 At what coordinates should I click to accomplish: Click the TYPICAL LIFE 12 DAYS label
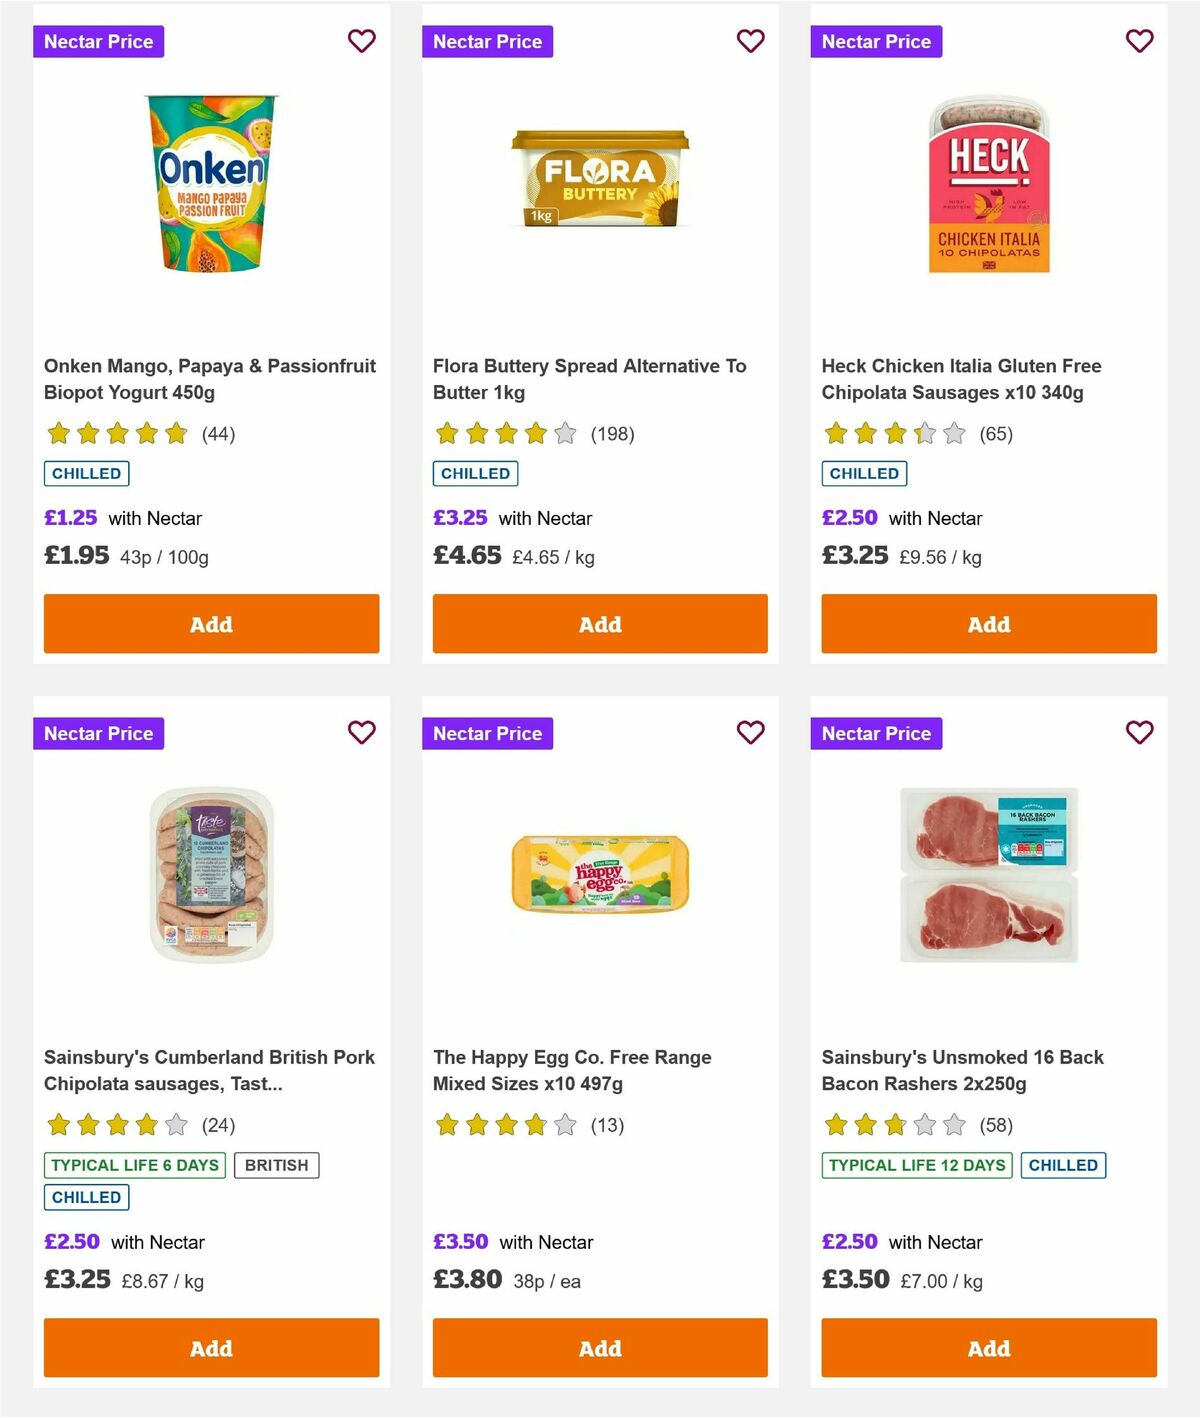tap(916, 1165)
